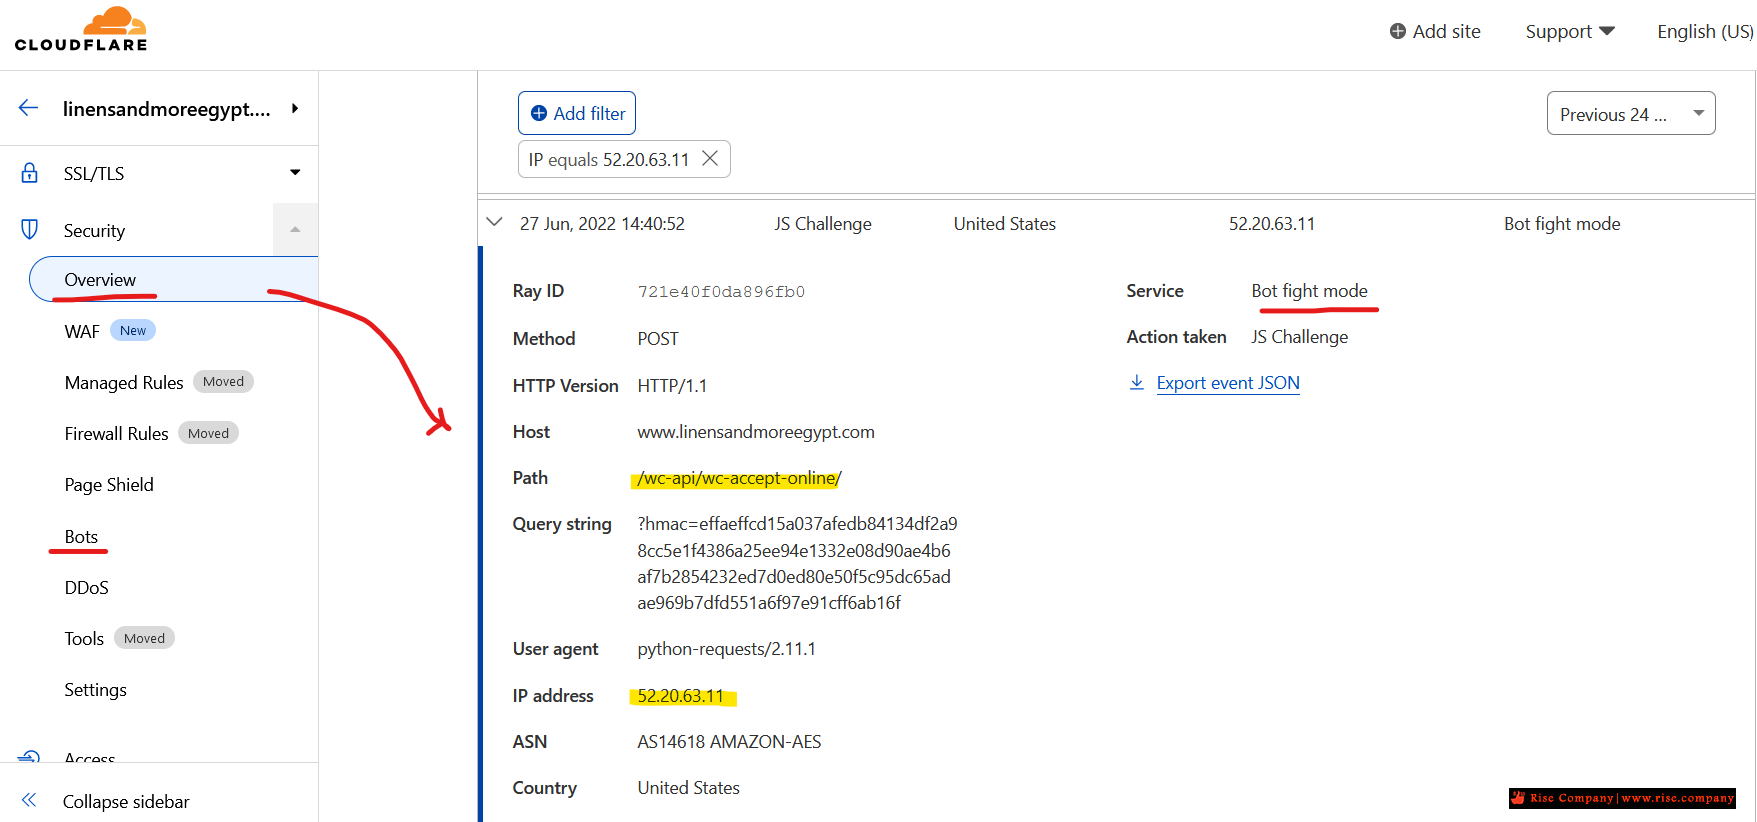Collapse the Security section arrow

295,230
